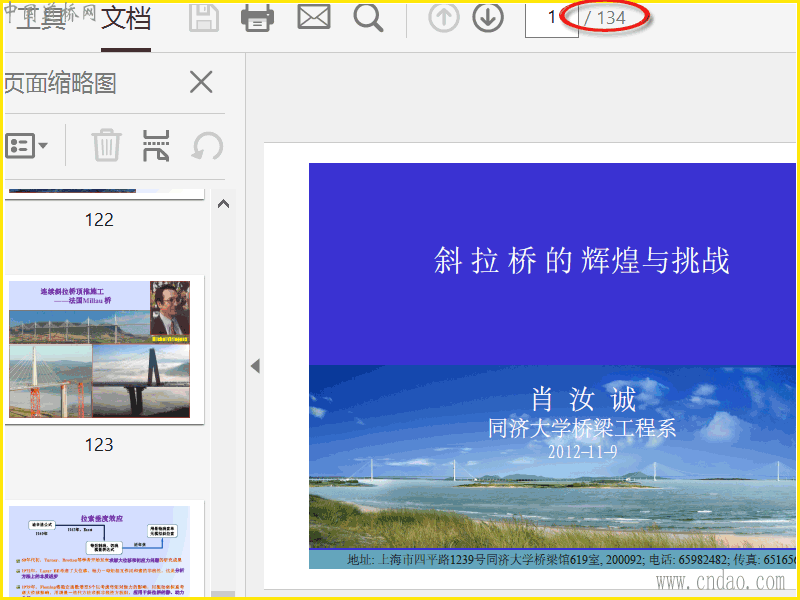Click the date 2012-11-9 on slide

583,452
